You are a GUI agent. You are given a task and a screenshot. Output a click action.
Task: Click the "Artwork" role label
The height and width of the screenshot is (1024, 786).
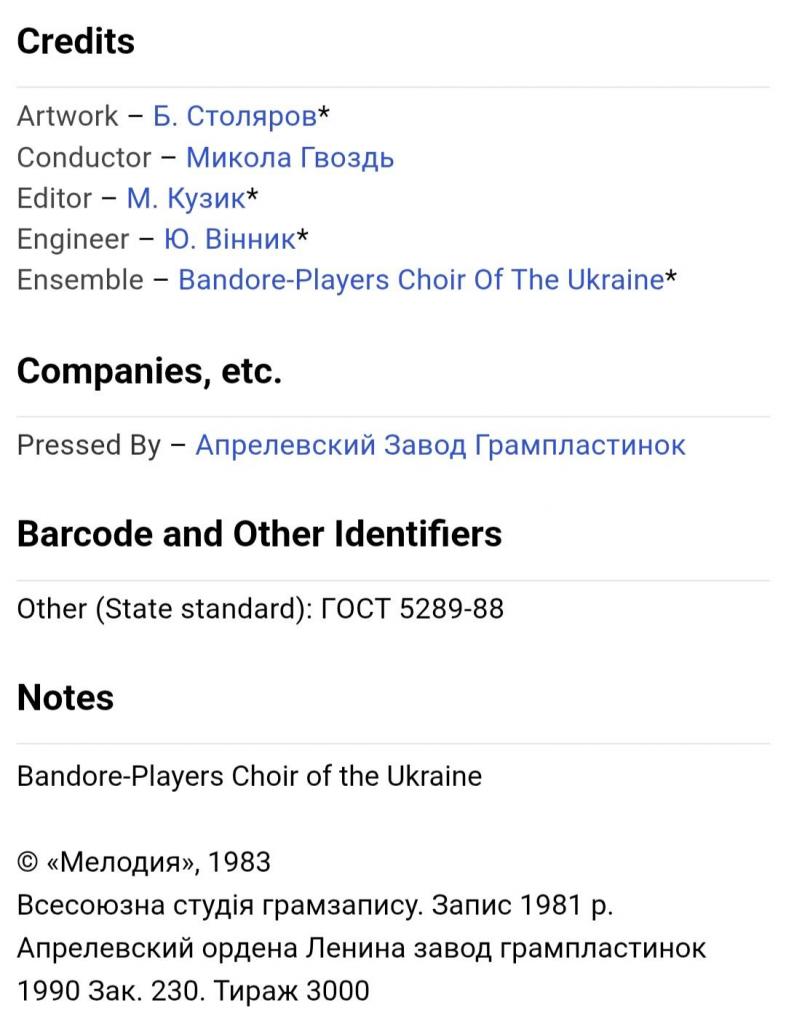tap(67, 116)
